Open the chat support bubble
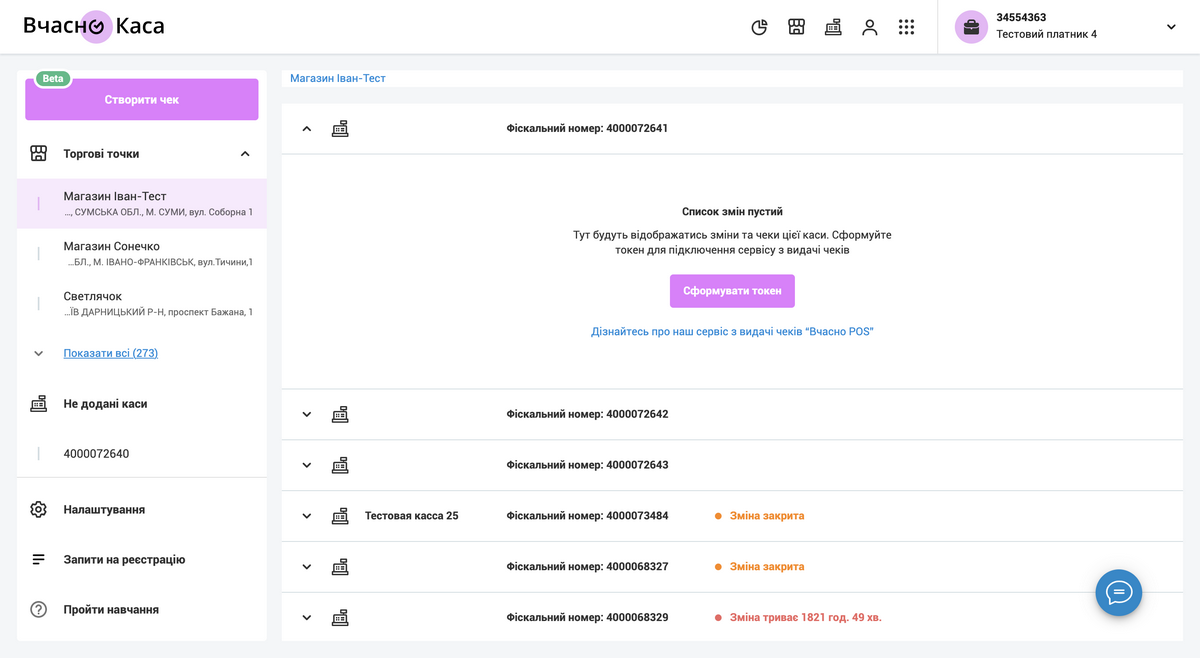1200x658 pixels. pos(1118,593)
